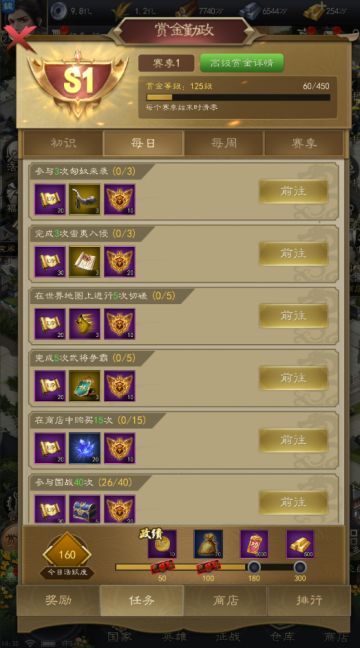
Task: Tap the boot reward icon in first quest
Action: tap(84, 199)
